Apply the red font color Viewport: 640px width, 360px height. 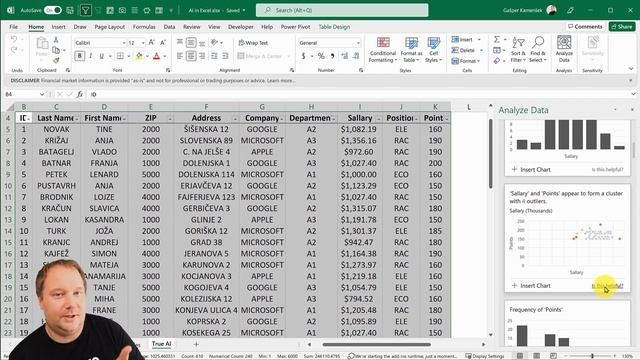[156, 56]
